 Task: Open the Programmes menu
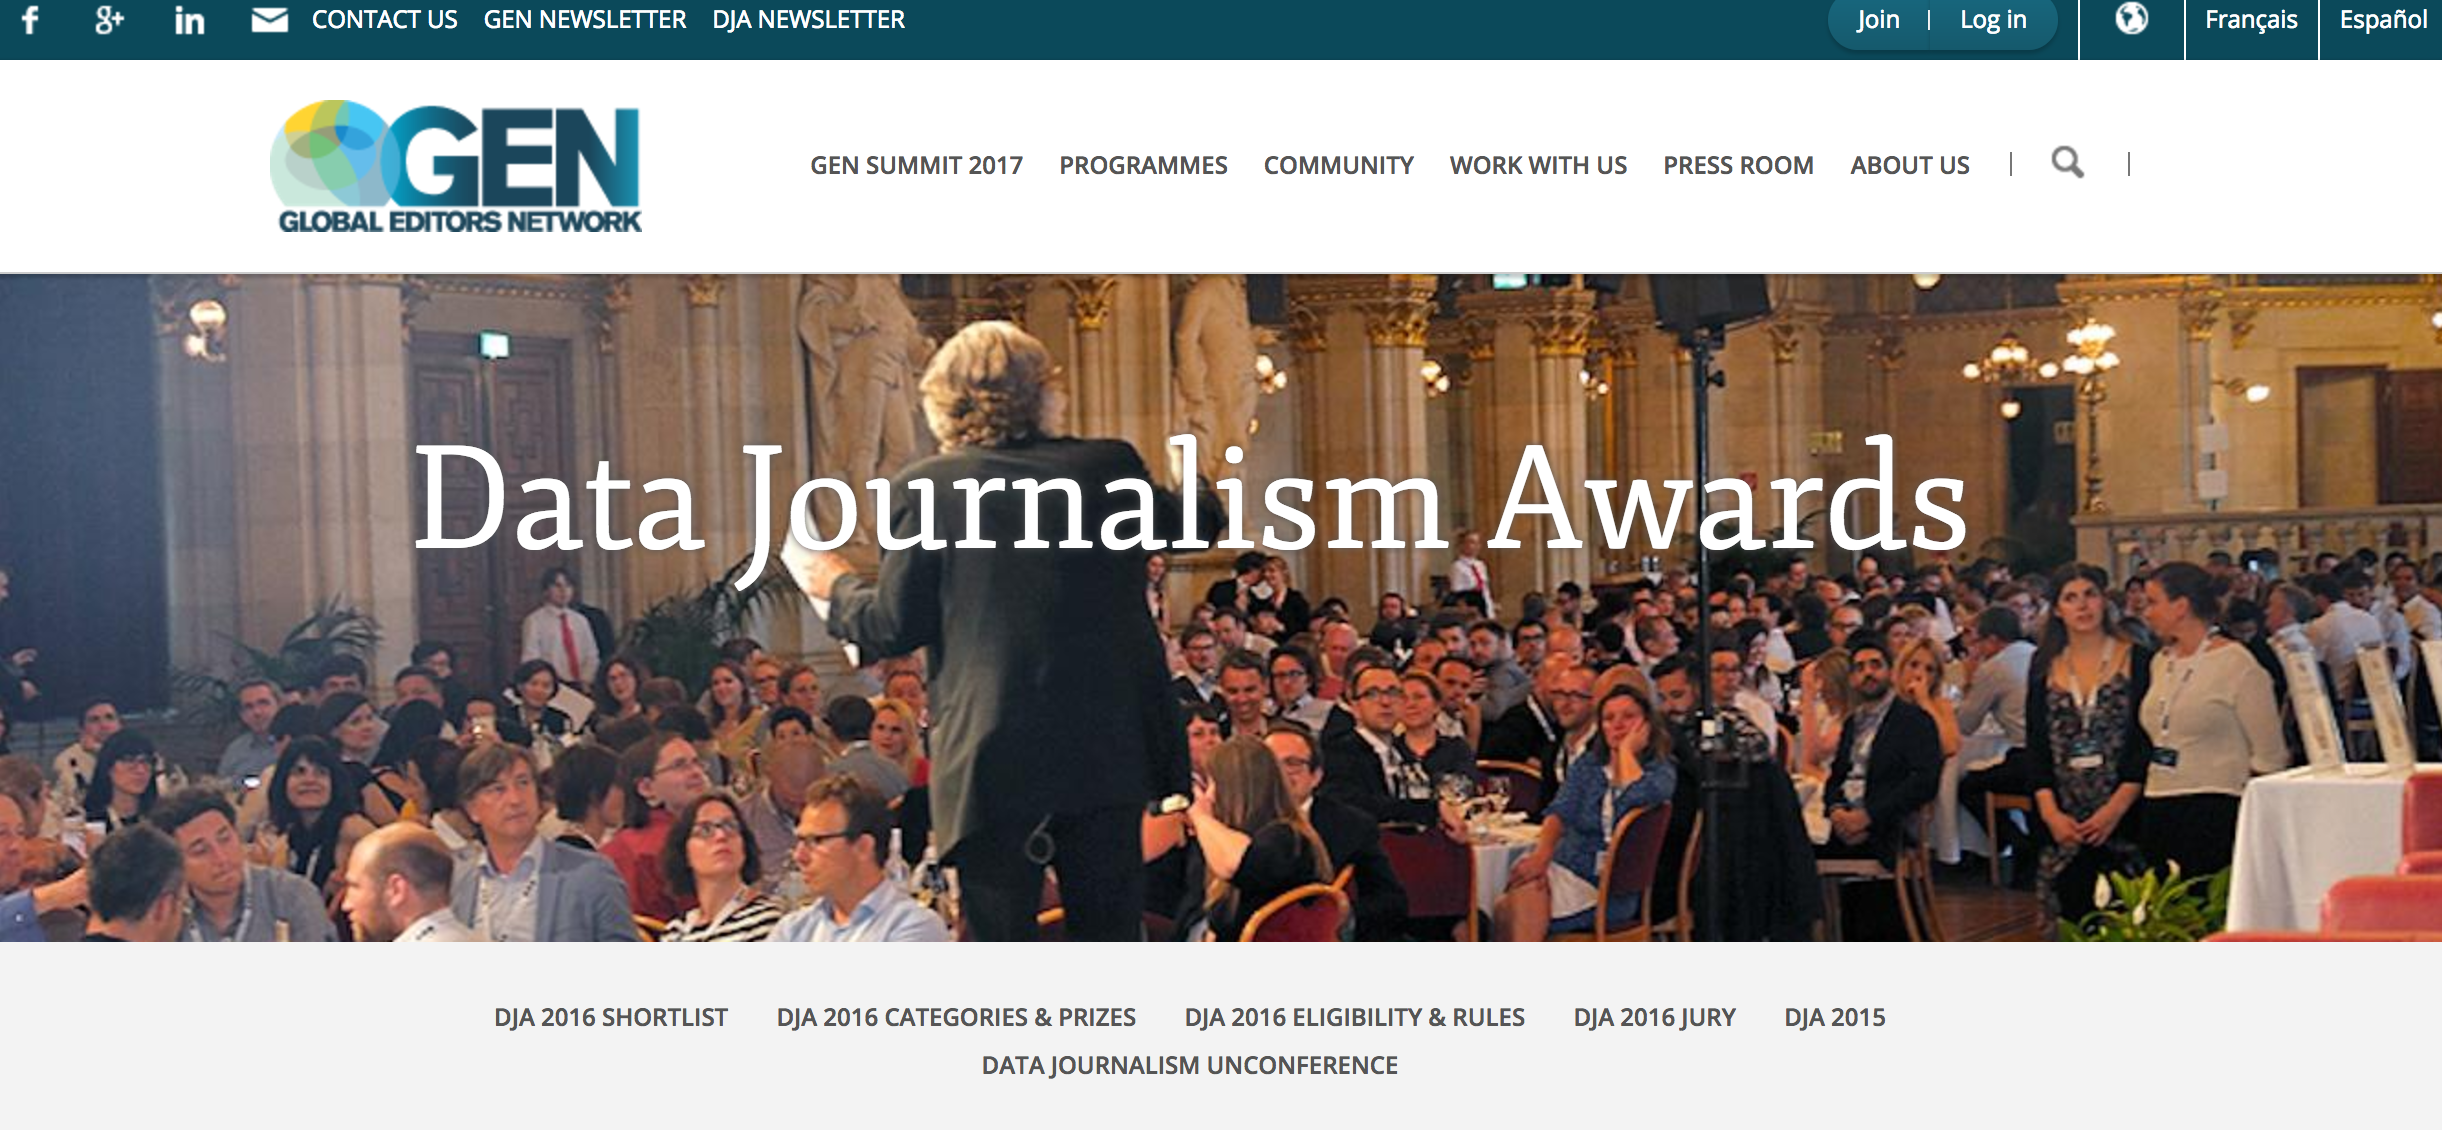coord(1143,165)
